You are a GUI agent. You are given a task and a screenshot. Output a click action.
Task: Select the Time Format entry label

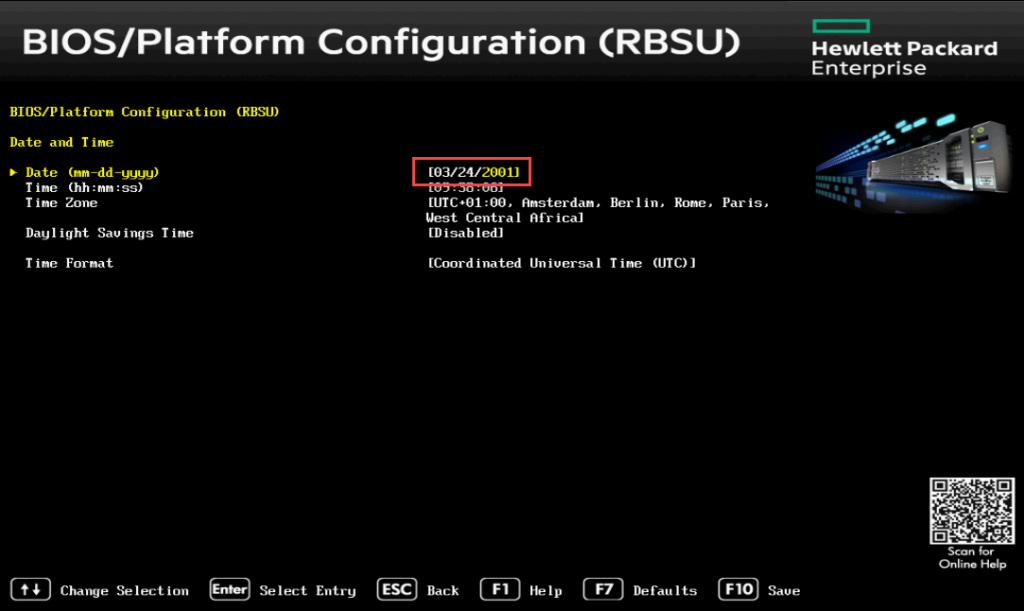point(69,263)
